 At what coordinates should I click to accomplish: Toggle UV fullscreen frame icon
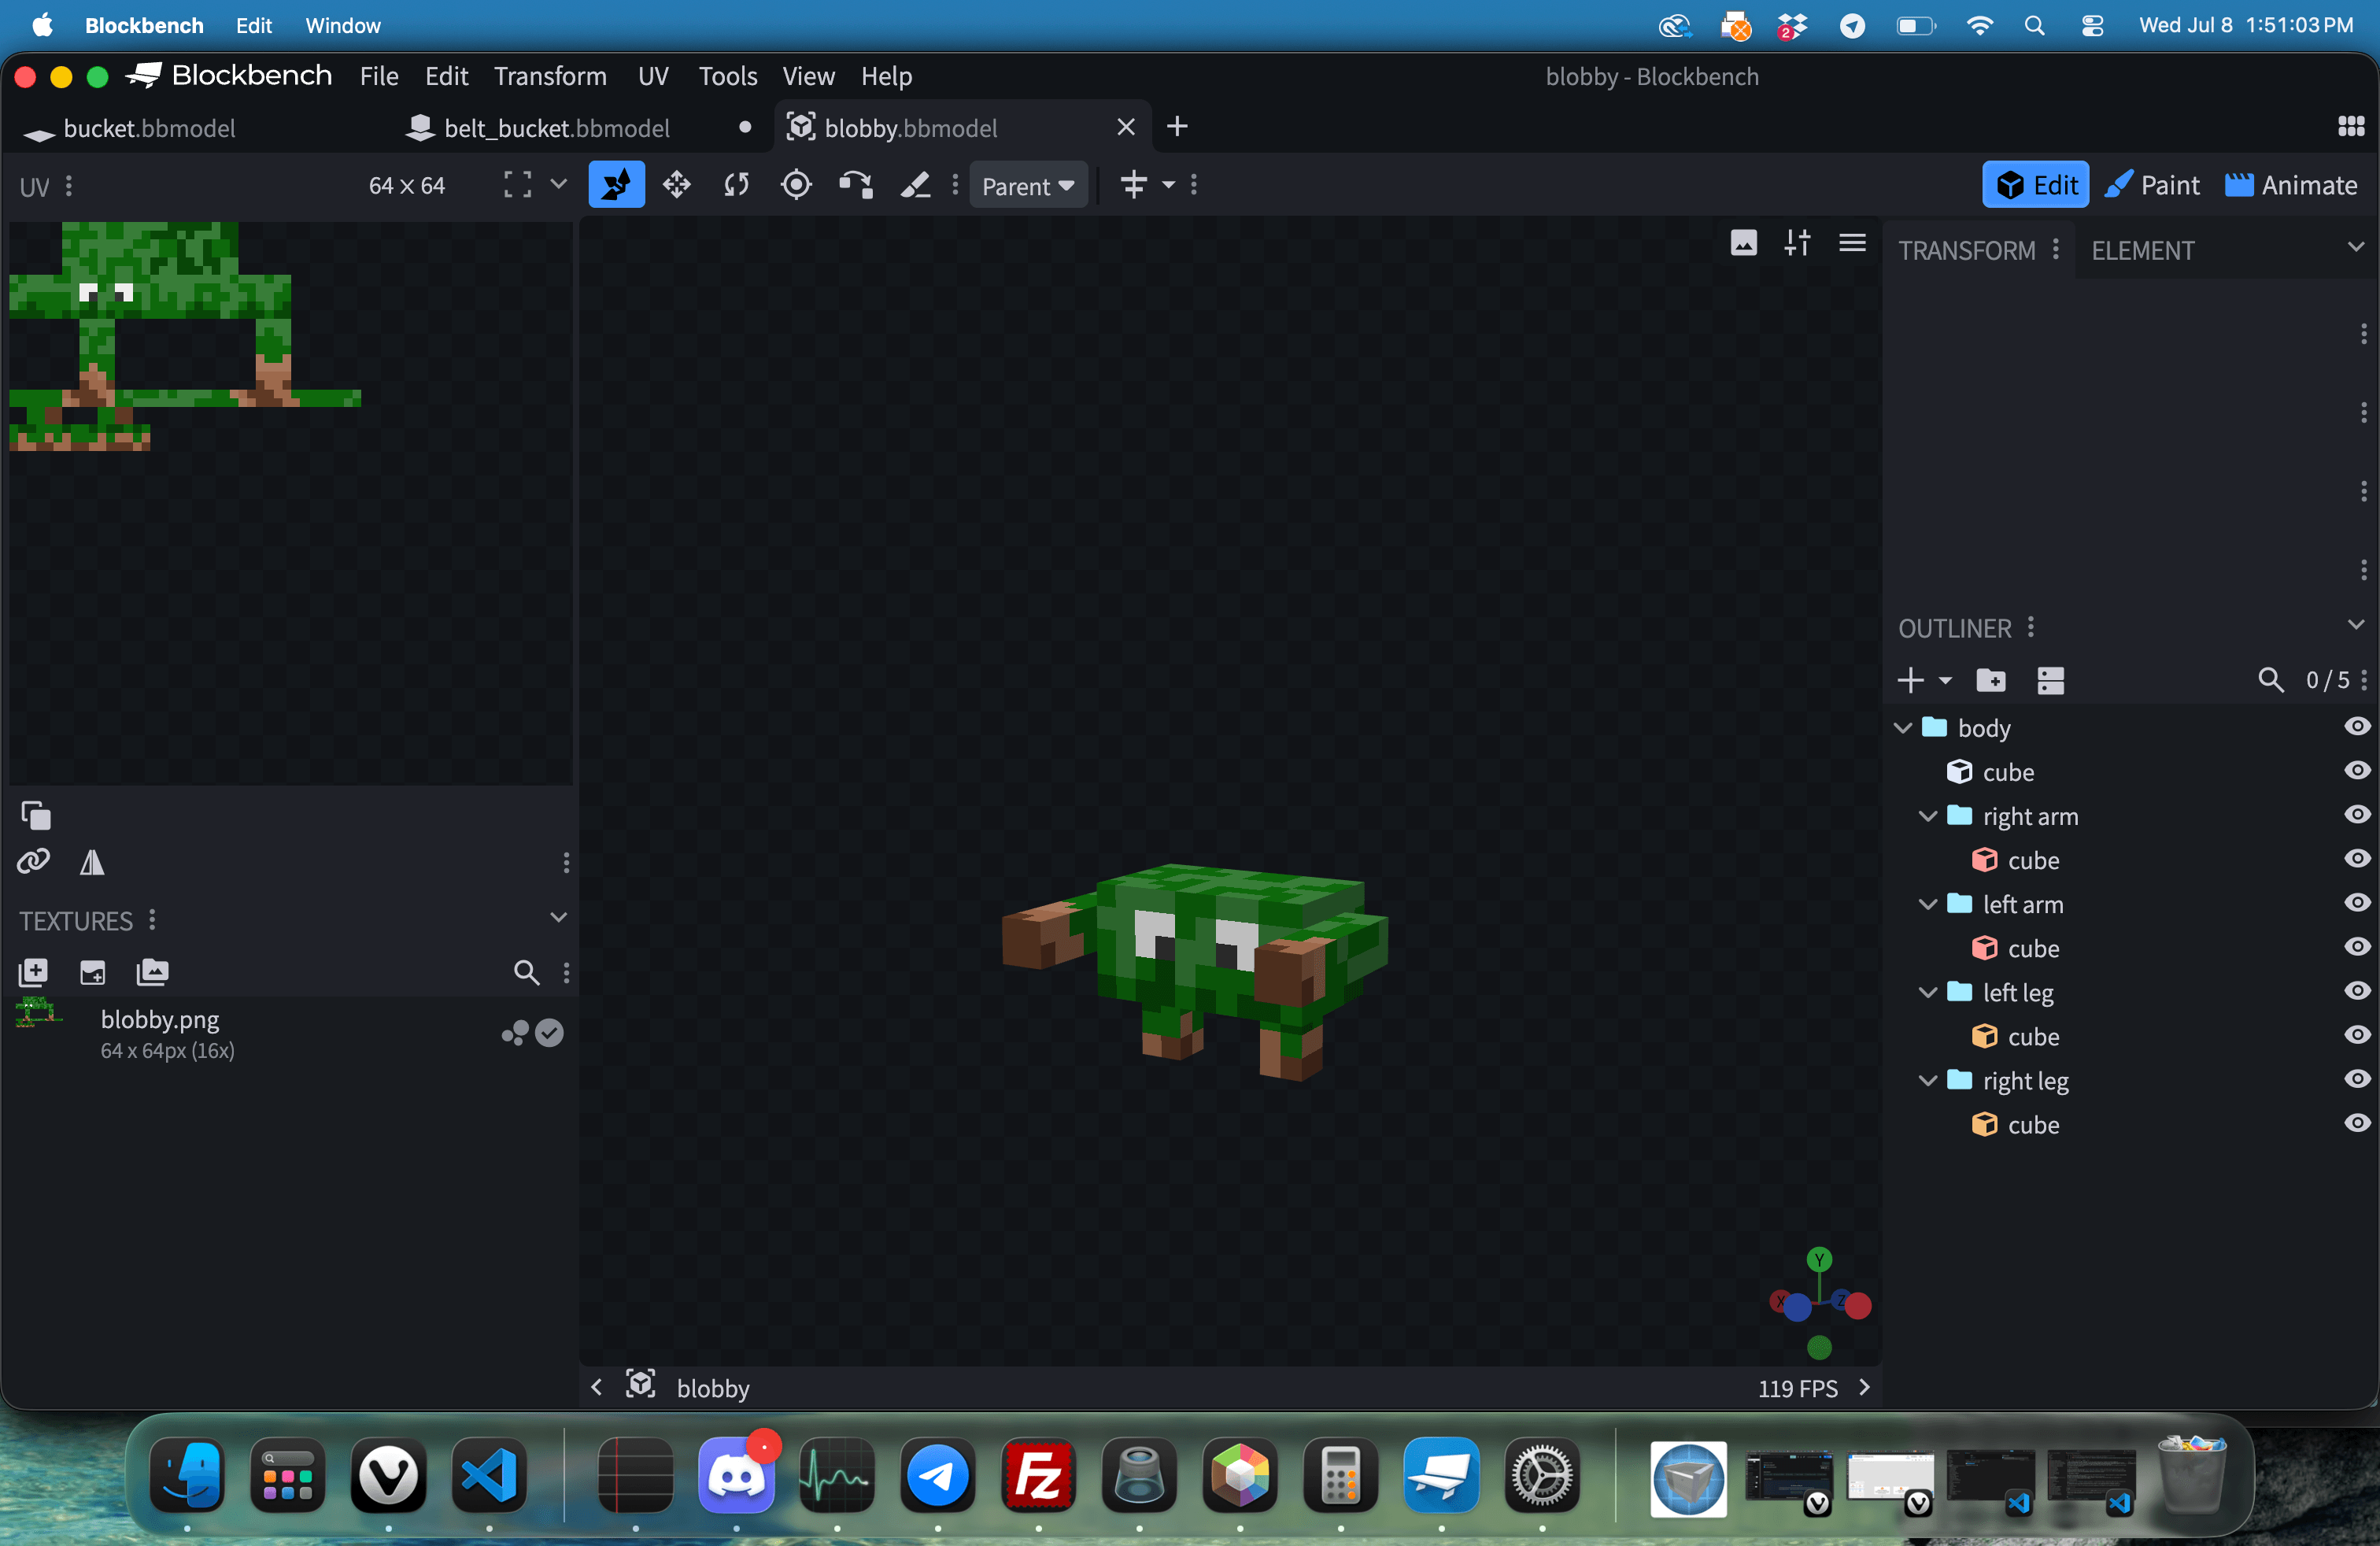517,185
